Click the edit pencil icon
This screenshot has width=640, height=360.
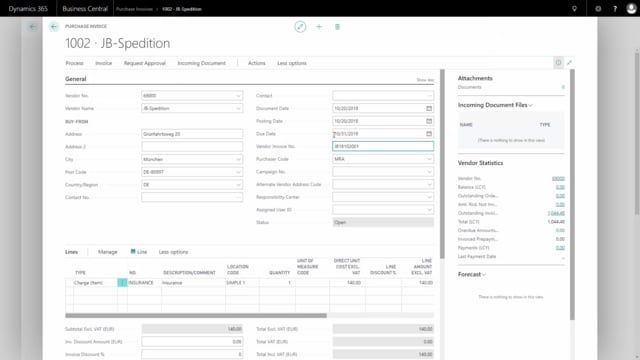(300, 27)
